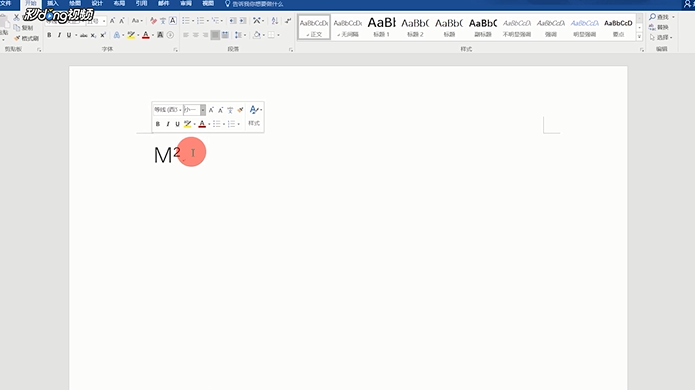Decrease paragraph indent
Image resolution: width=695 pixels, height=390 pixels.
coord(233,21)
